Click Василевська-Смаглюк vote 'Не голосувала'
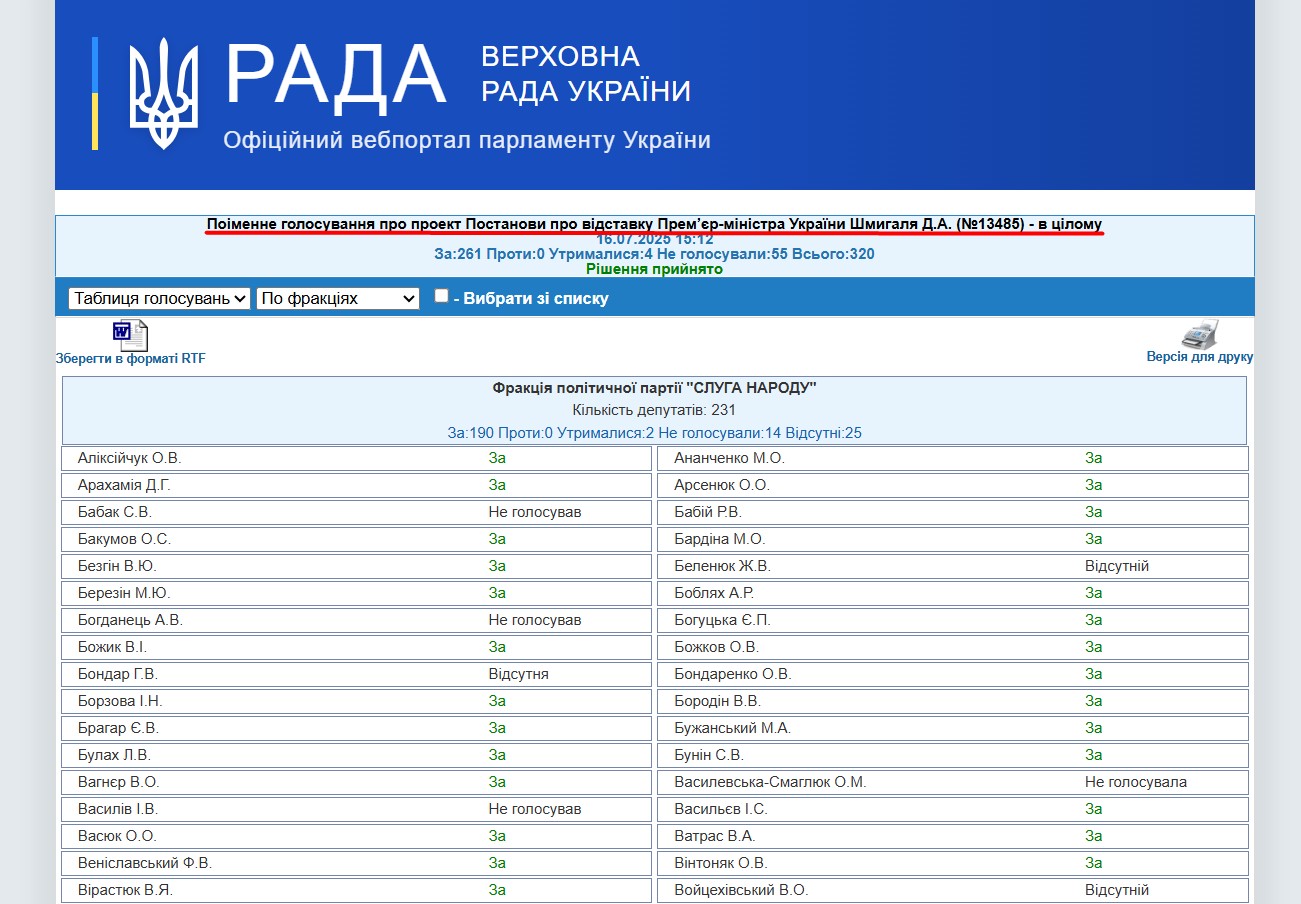 1136,782
